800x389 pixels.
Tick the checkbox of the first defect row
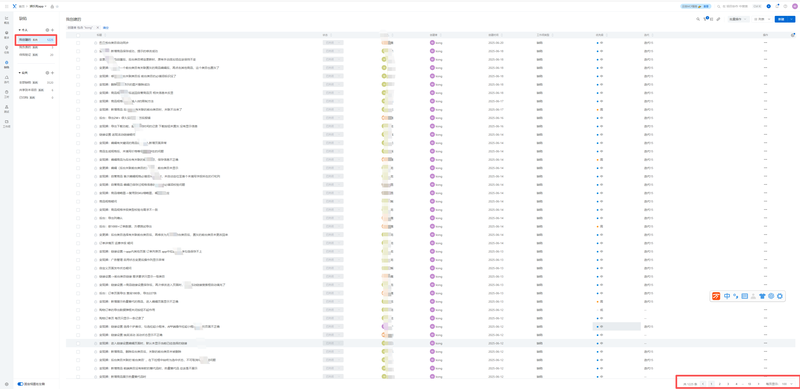click(x=78, y=43)
